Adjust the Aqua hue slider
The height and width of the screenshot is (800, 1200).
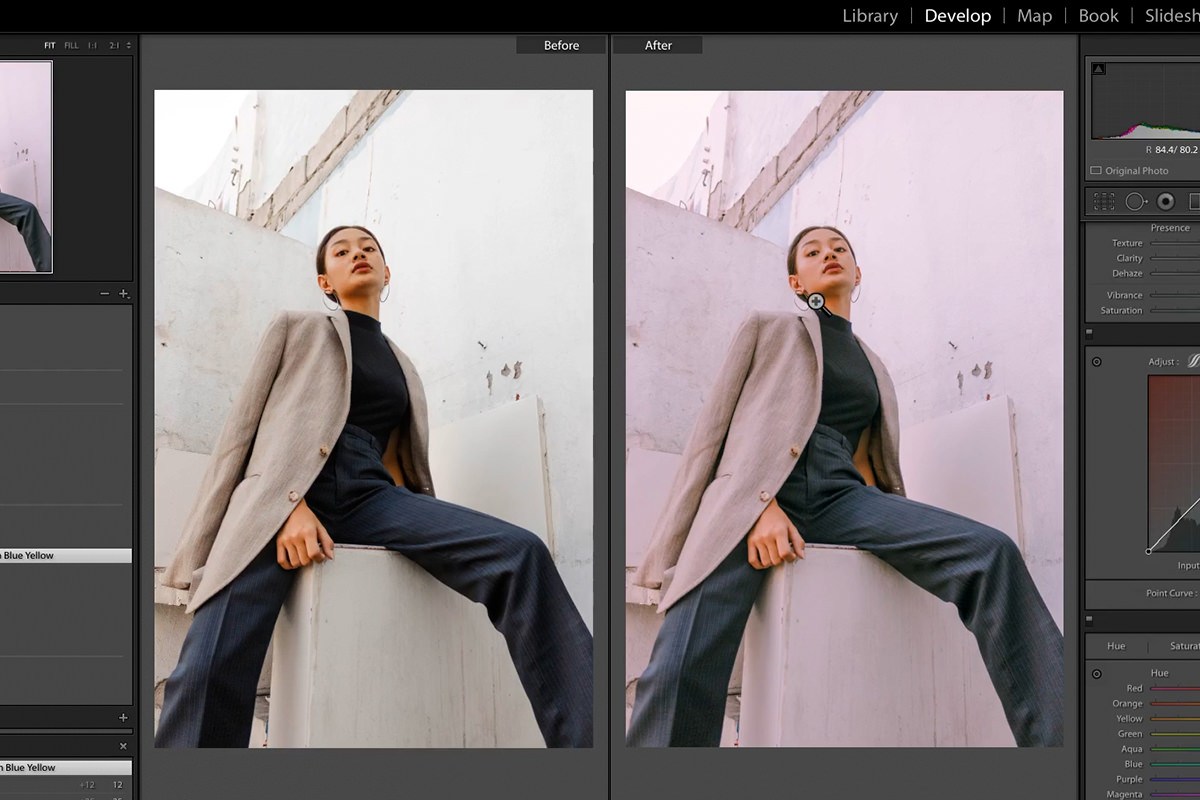1174,748
